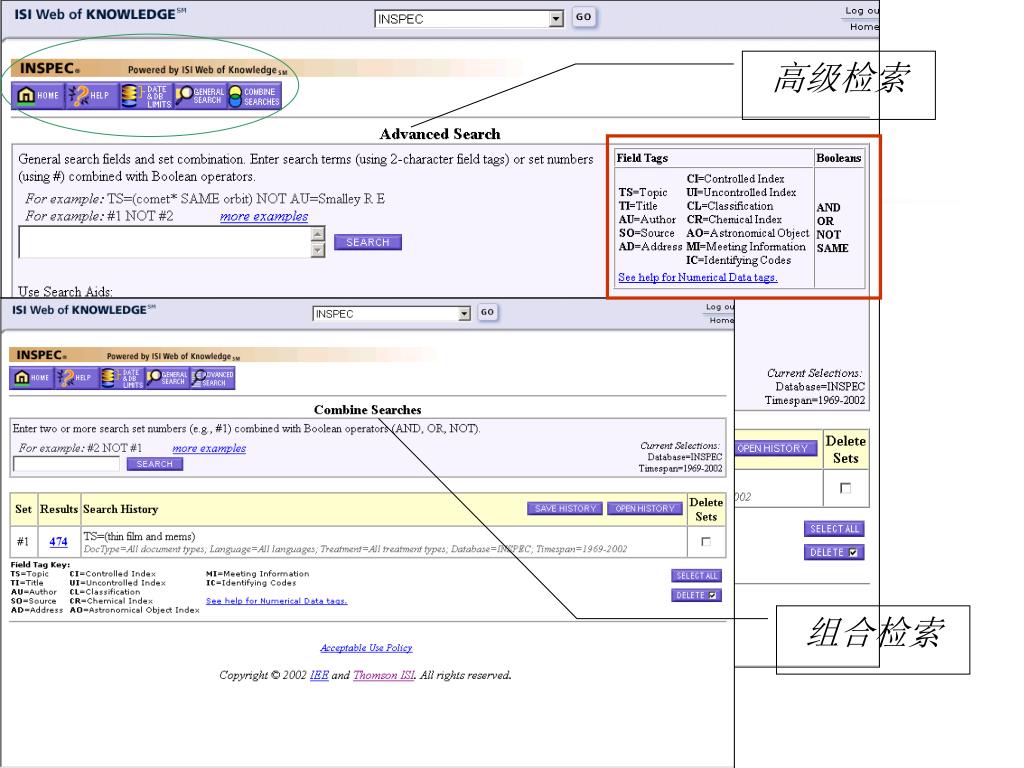Open 'See help for Numerical Data tags' in Field Tags box
This screenshot has height=768, width=1024.
click(697, 277)
